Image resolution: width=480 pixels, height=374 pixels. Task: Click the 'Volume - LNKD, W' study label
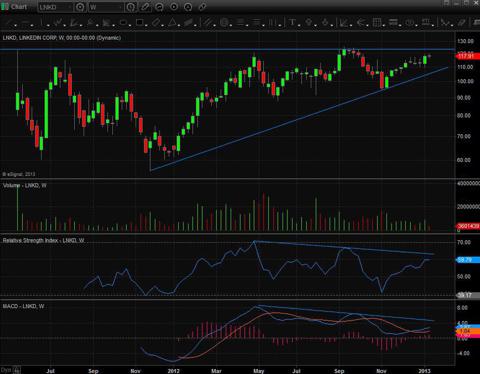tap(25, 185)
